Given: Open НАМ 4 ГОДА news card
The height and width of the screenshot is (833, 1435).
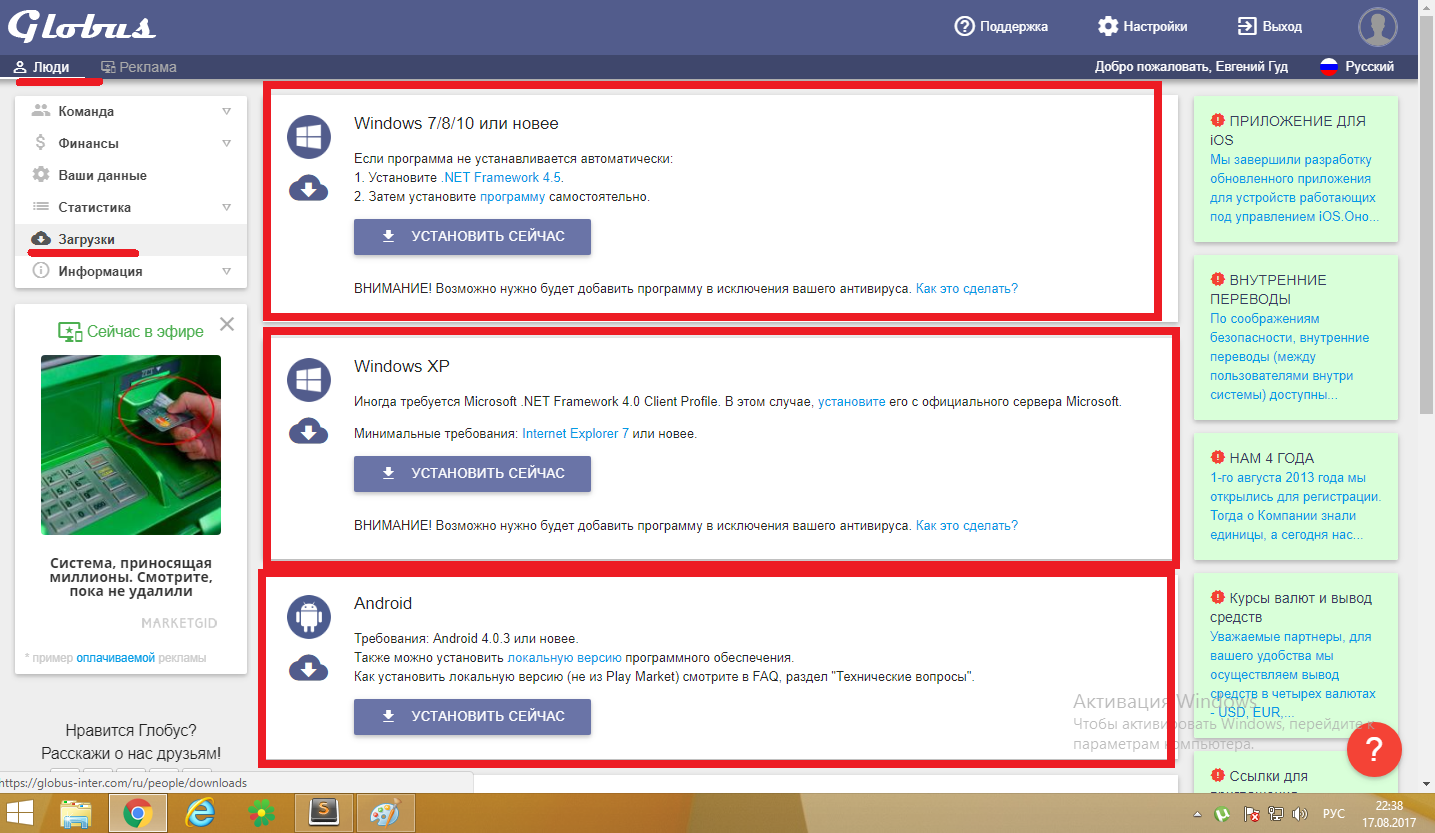Looking at the screenshot, I should point(1295,496).
